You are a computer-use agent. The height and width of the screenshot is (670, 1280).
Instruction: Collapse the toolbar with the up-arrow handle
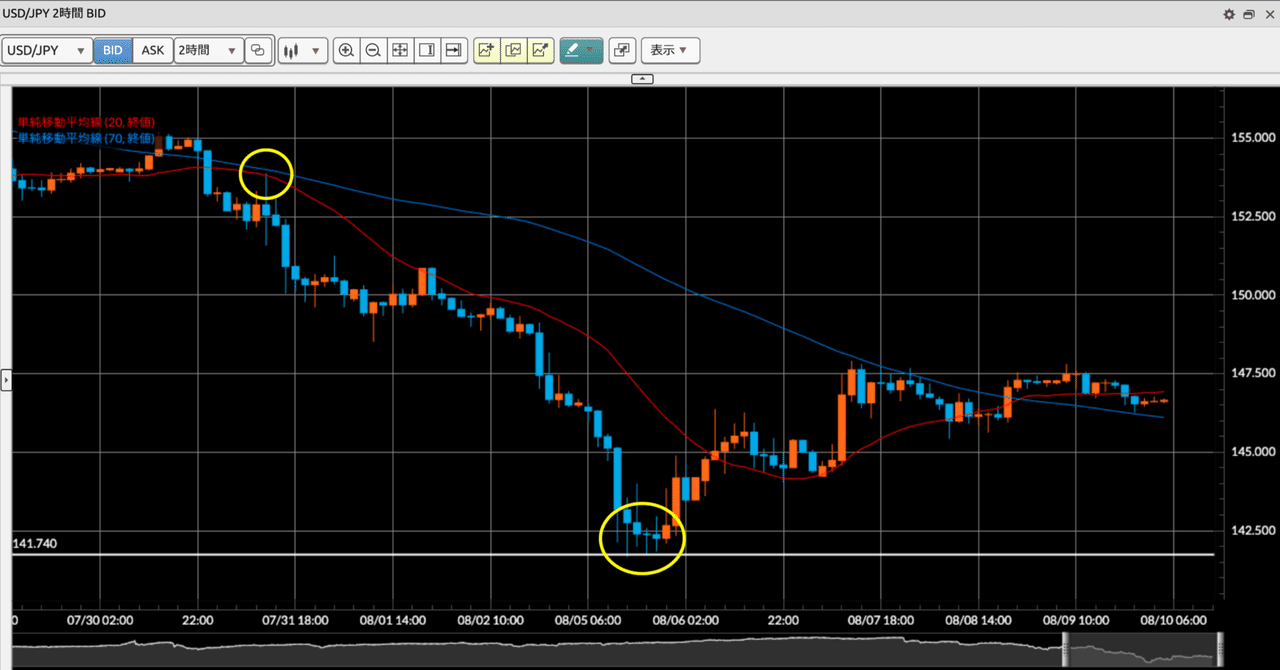click(643, 78)
